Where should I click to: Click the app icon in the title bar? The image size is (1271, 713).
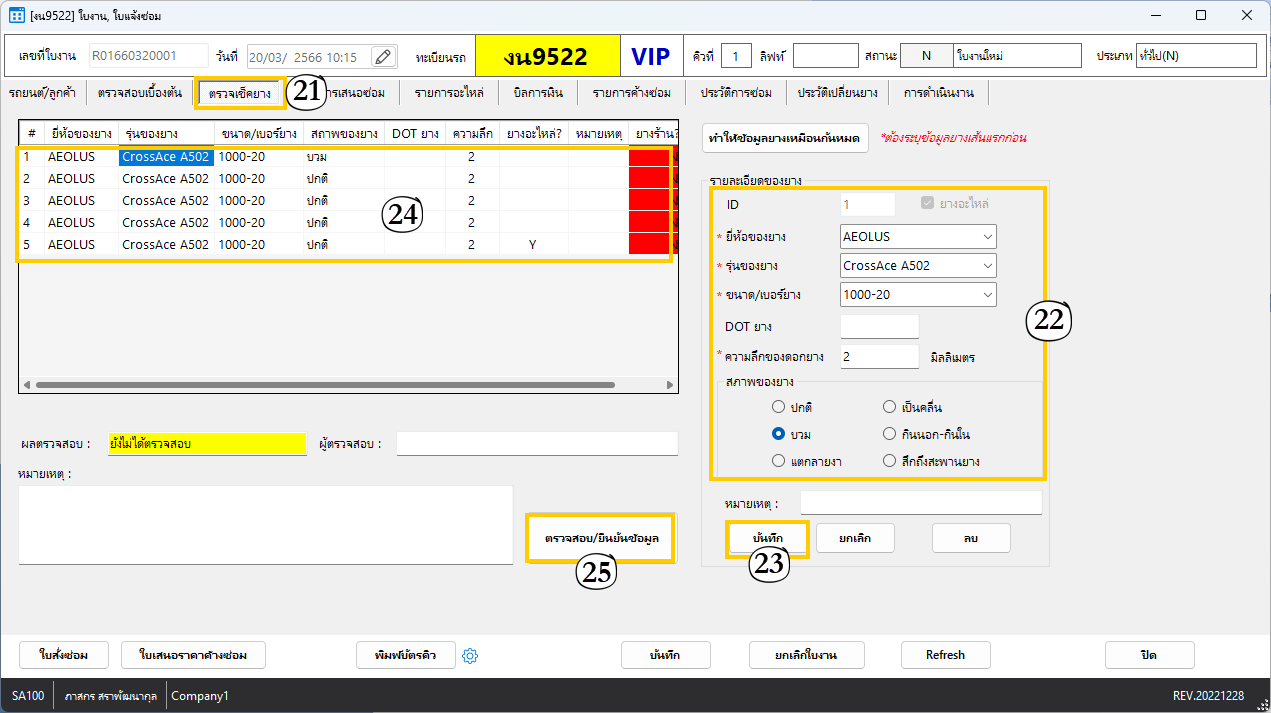click(17, 16)
